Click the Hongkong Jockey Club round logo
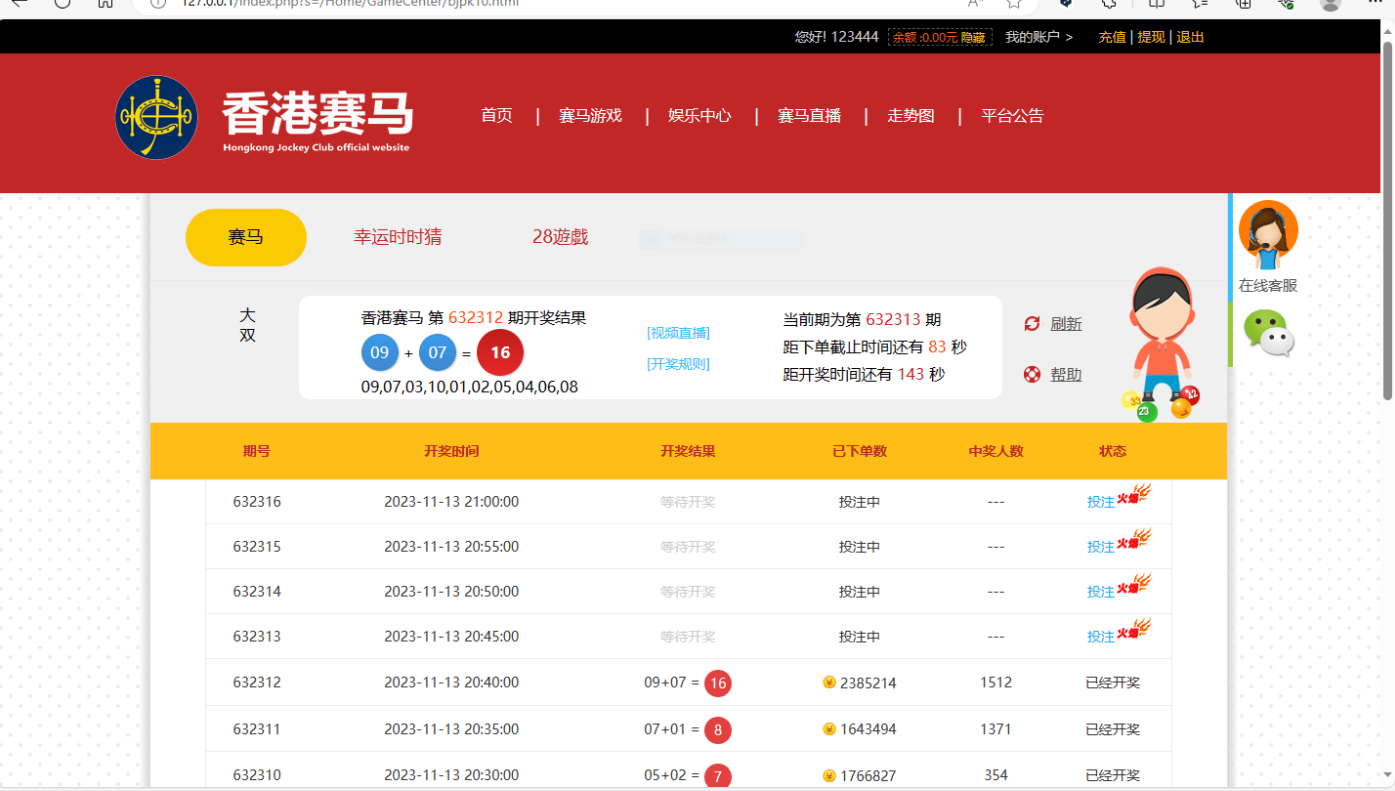This screenshot has width=1395, height=791. pos(156,117)
